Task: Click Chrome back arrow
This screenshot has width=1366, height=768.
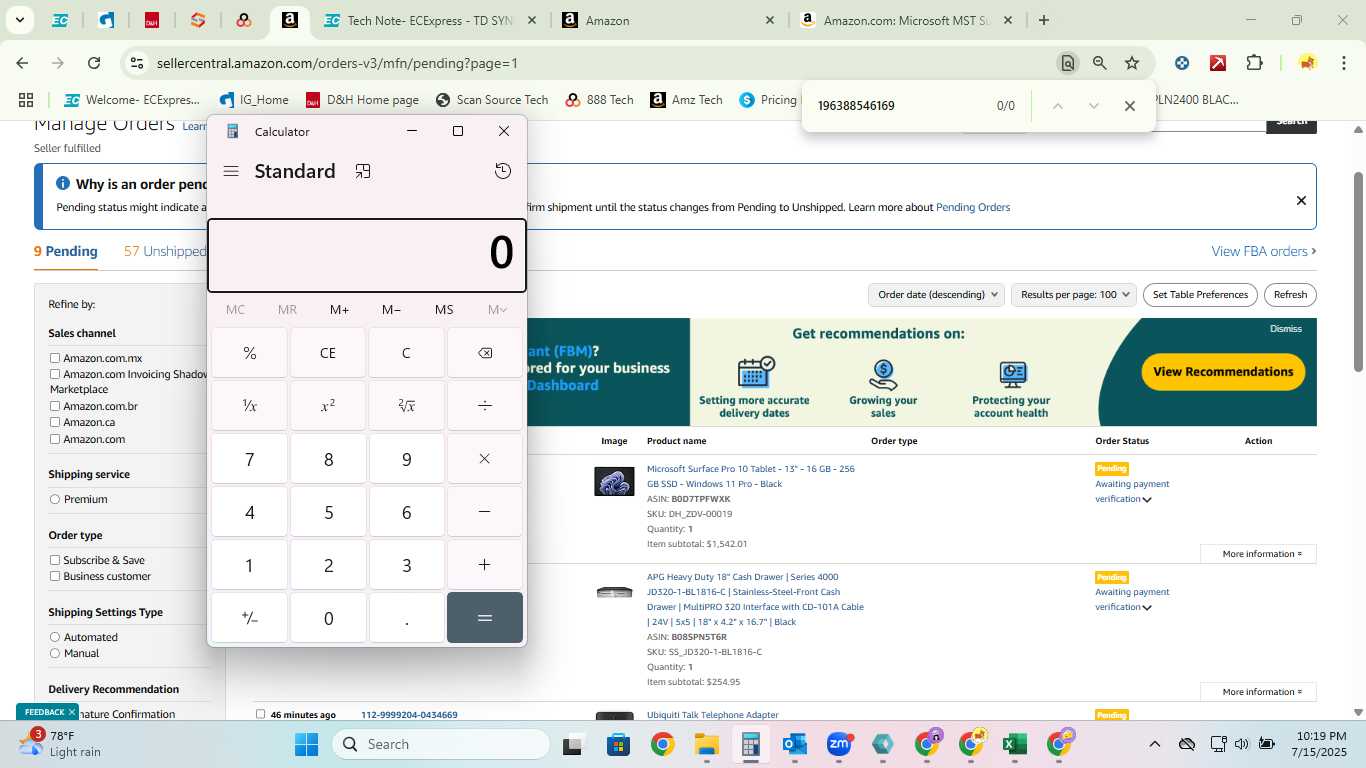Action: click(x=23, y=63)
